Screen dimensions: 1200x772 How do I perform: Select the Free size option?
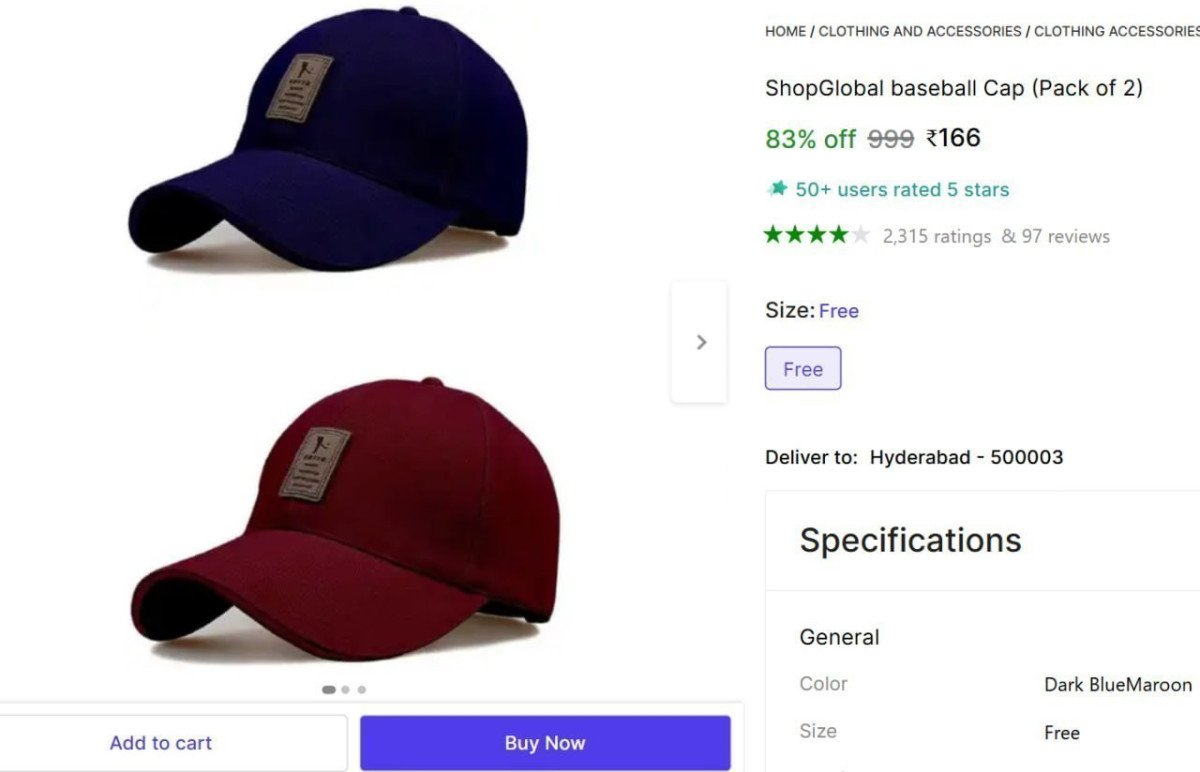pos(803,369)
